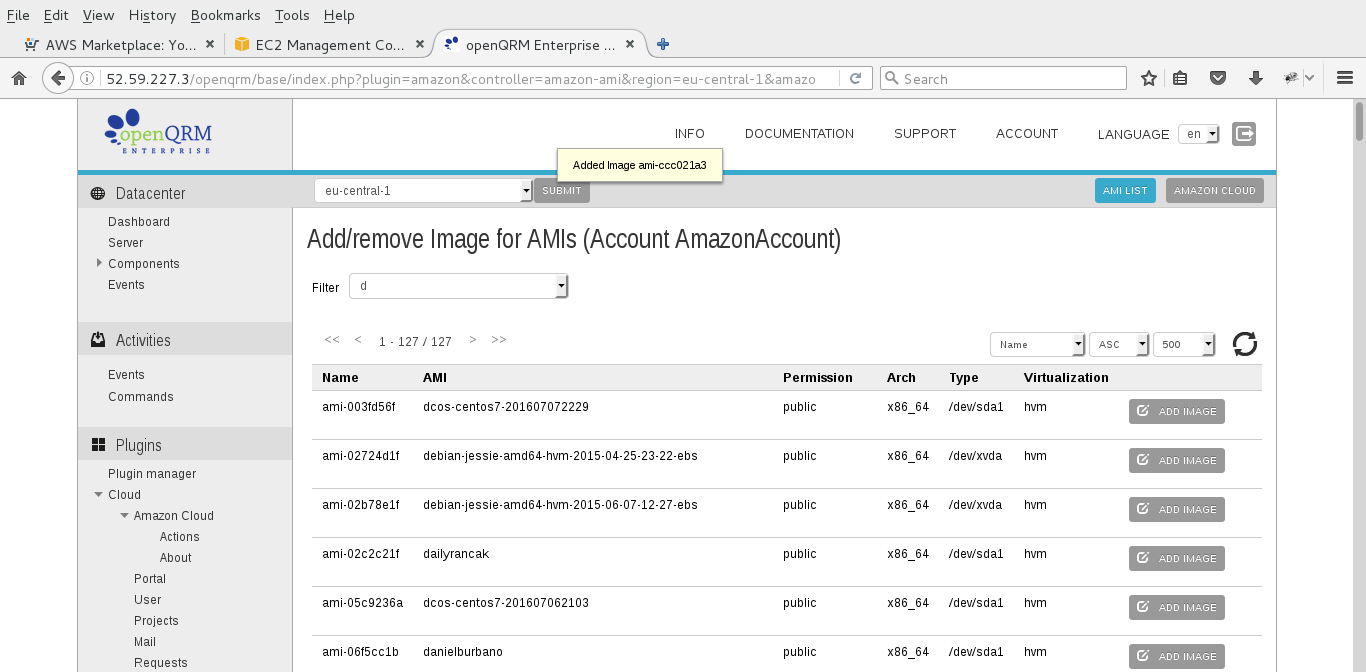
Task: Click the AMI LIST button
Action: [1125, 190]
